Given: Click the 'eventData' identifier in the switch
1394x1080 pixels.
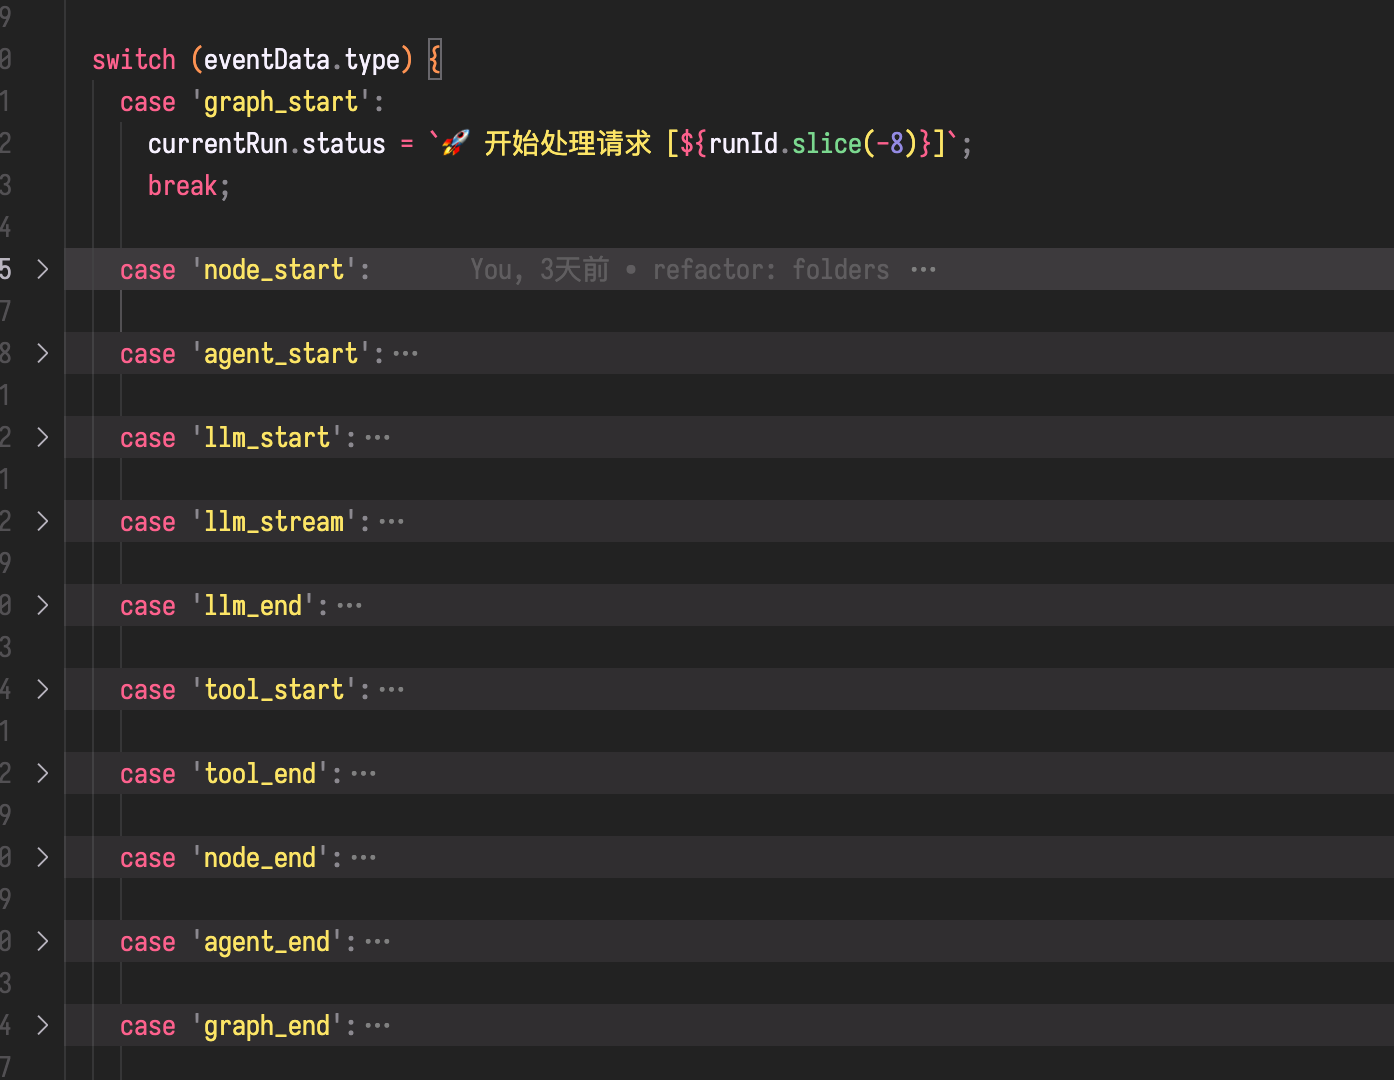Looking at the screenshot, I should (x=267, y=60).
